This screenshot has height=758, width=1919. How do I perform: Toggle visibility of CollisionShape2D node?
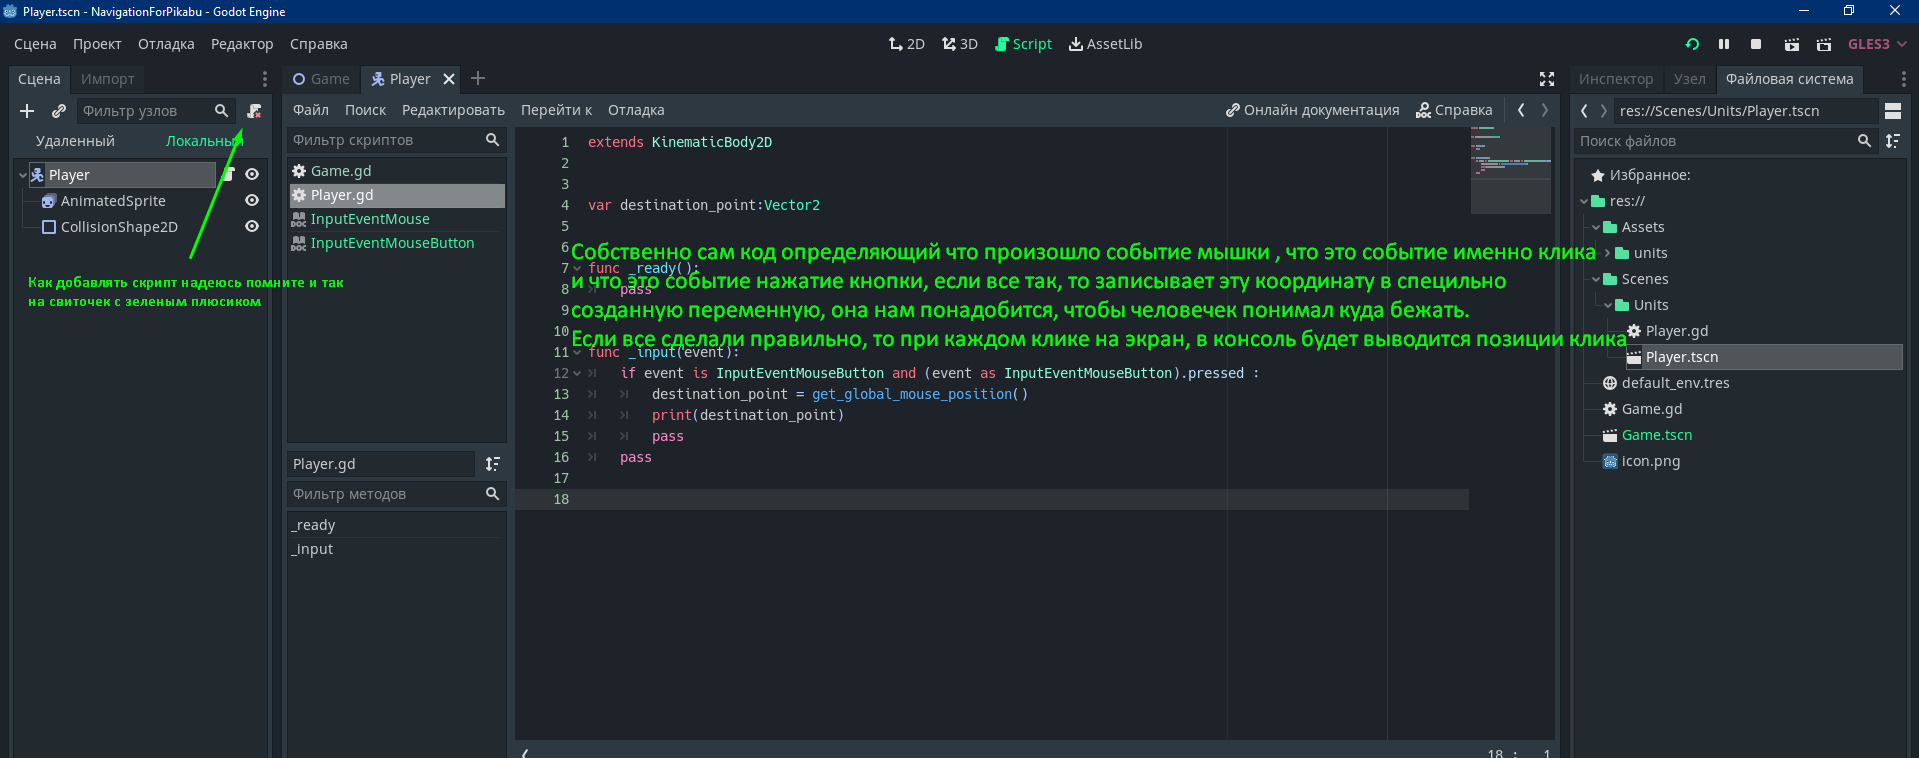click(252, 226)
